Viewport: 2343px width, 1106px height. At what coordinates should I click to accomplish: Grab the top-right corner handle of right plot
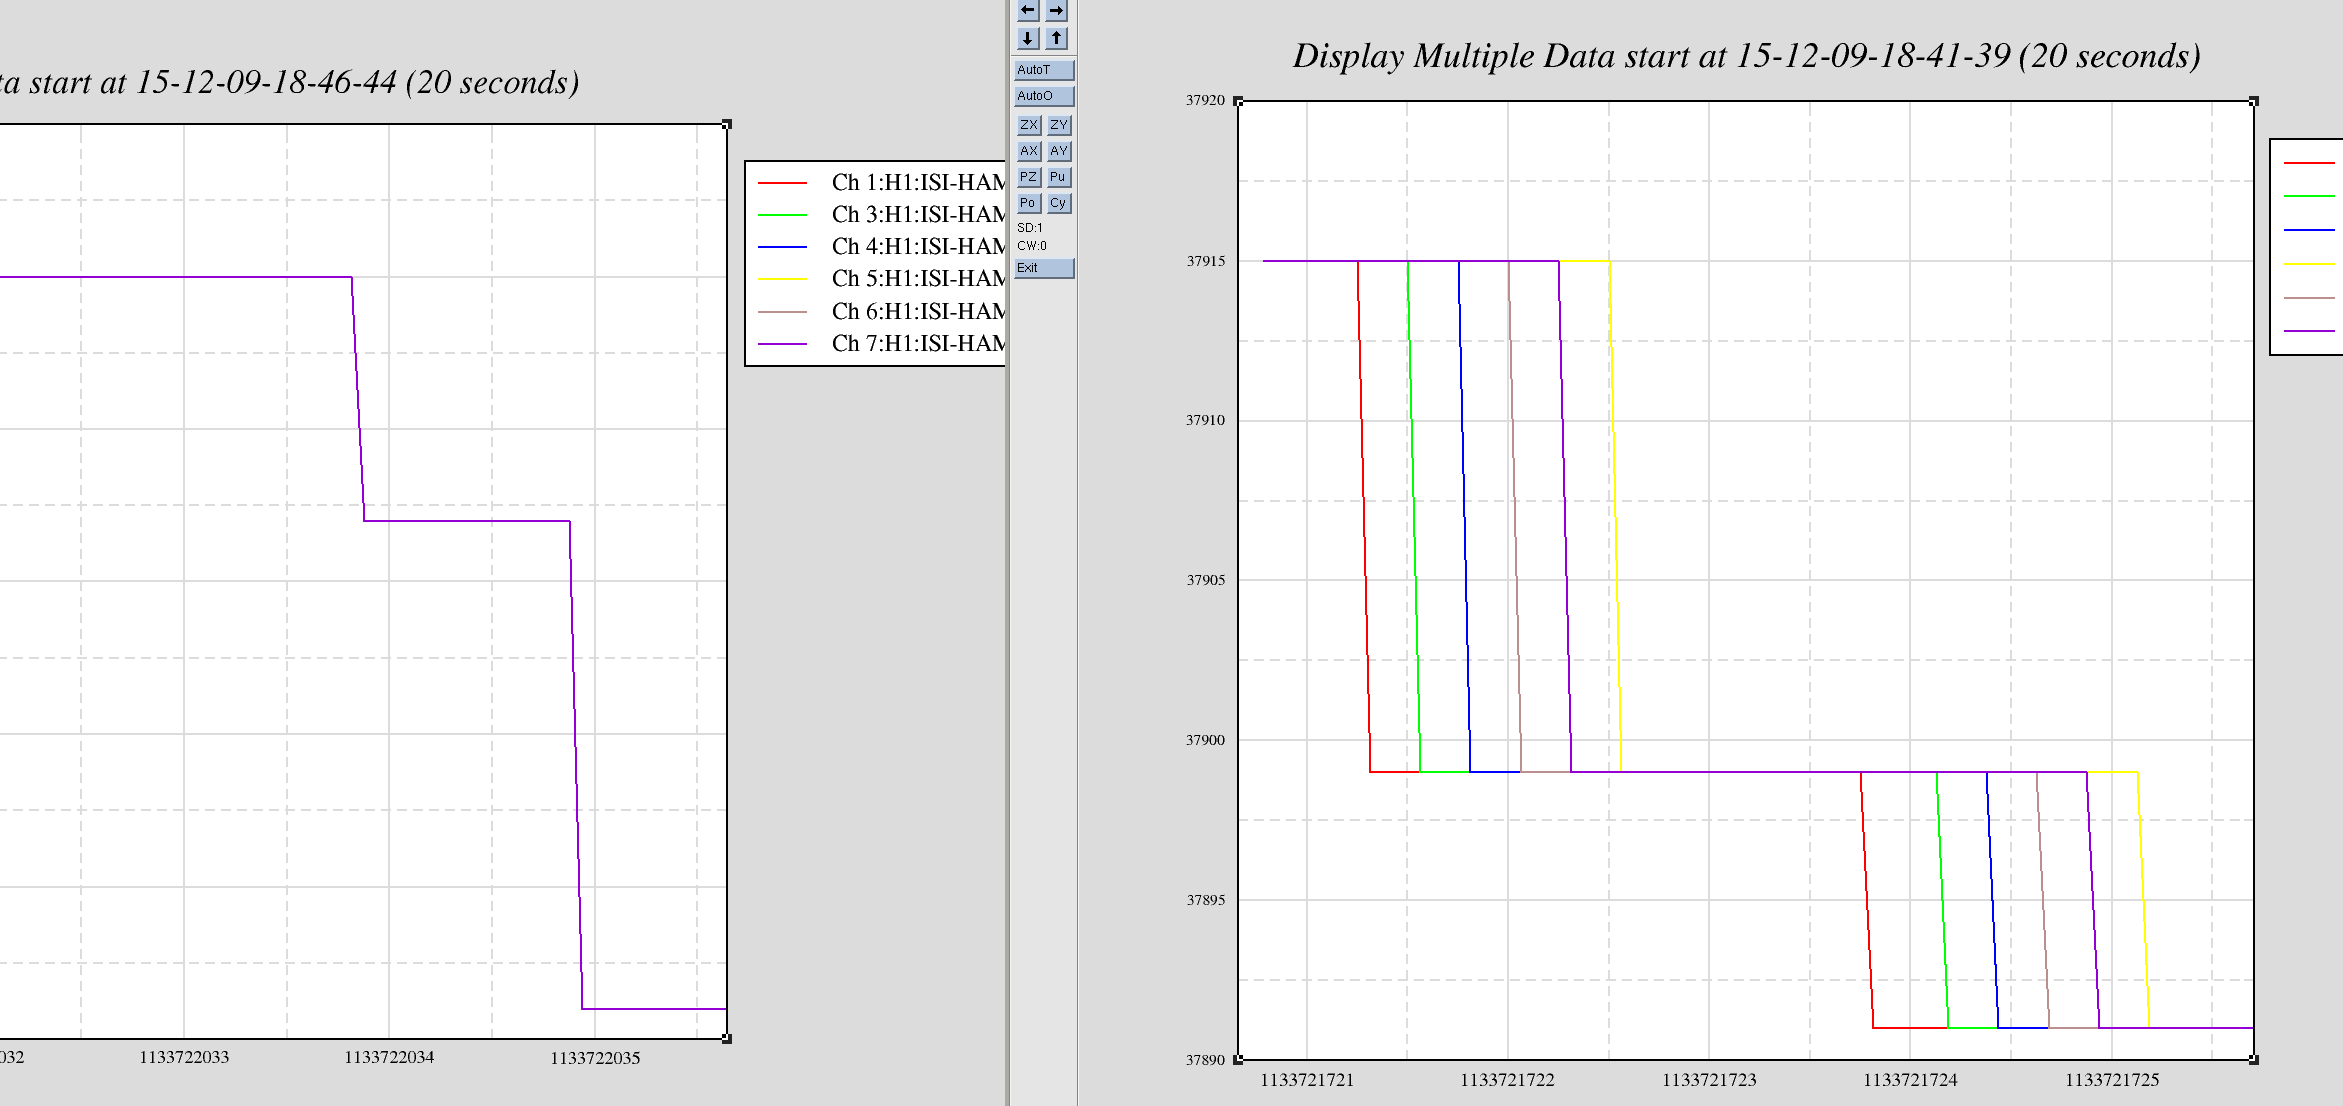(x=2254, y=101)
